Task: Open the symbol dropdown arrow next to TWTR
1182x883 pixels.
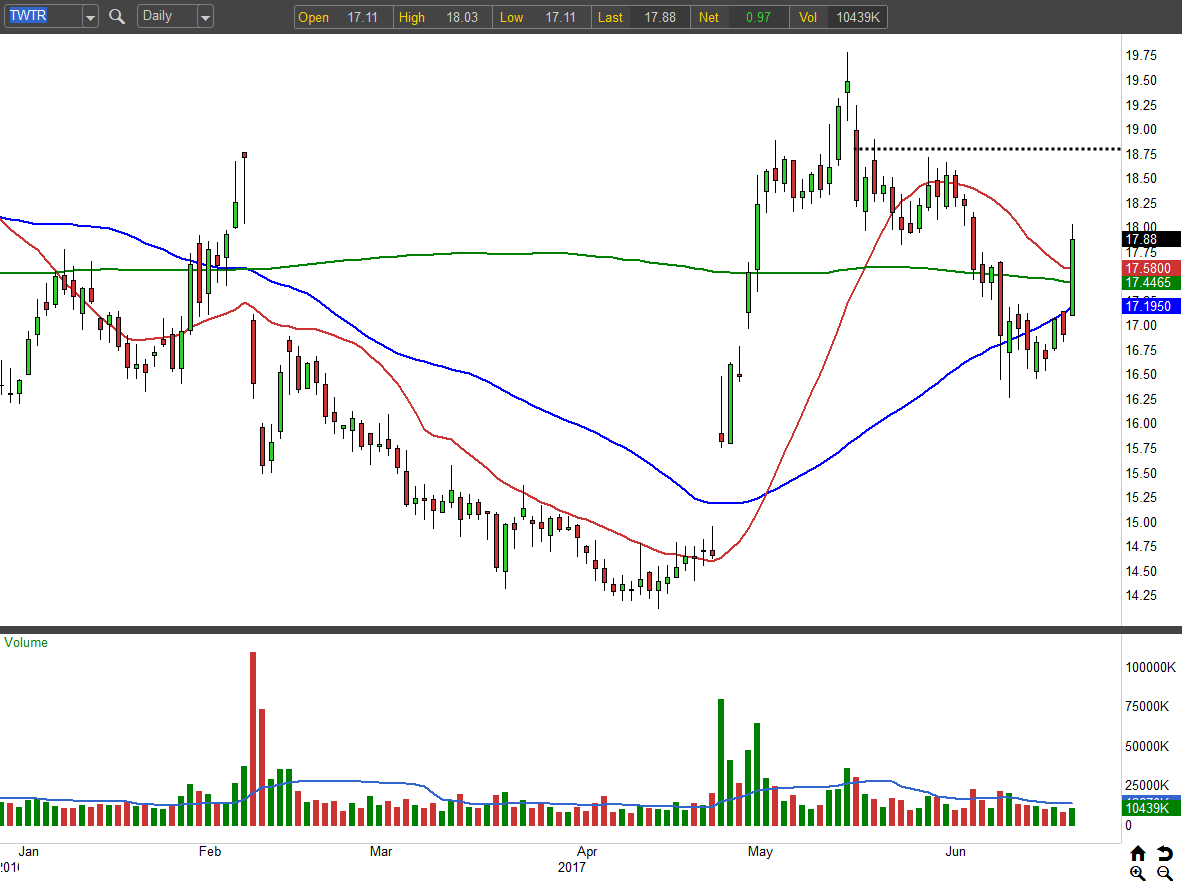Action: click(90, 17)
